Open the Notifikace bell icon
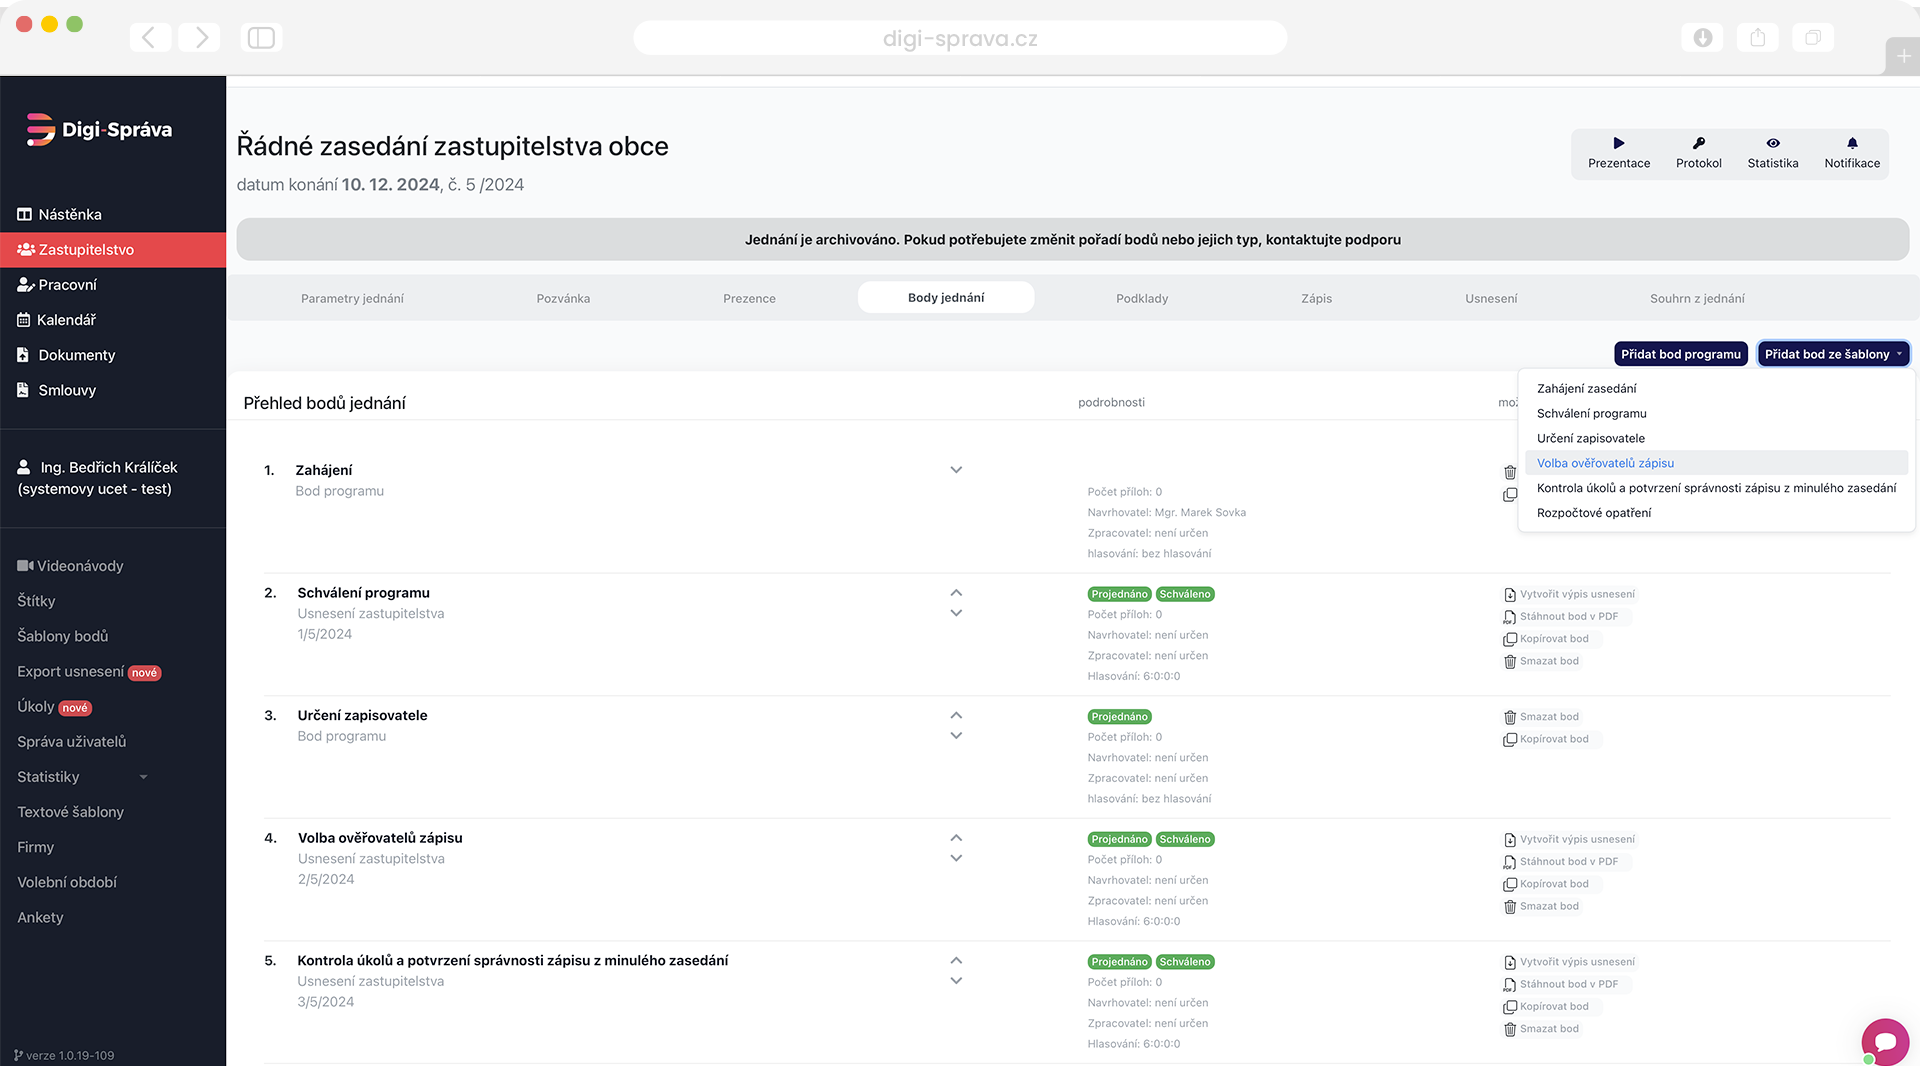Viewport: 1920px width, 1066px height. pos(1851,144)
